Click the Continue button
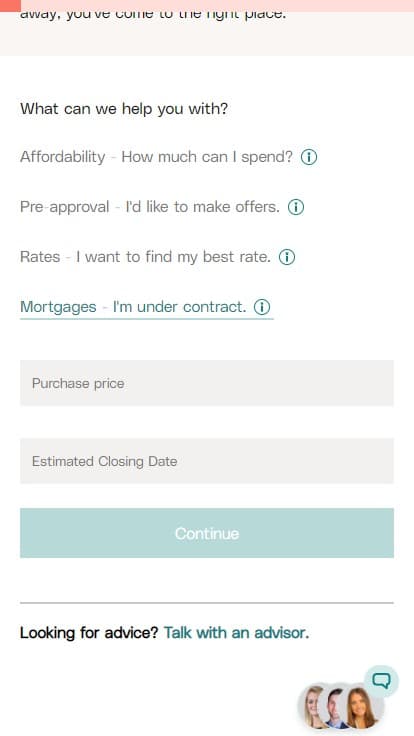Image resolution: width=414 pixels, height=736 pixels. click(x=207, y=533)
